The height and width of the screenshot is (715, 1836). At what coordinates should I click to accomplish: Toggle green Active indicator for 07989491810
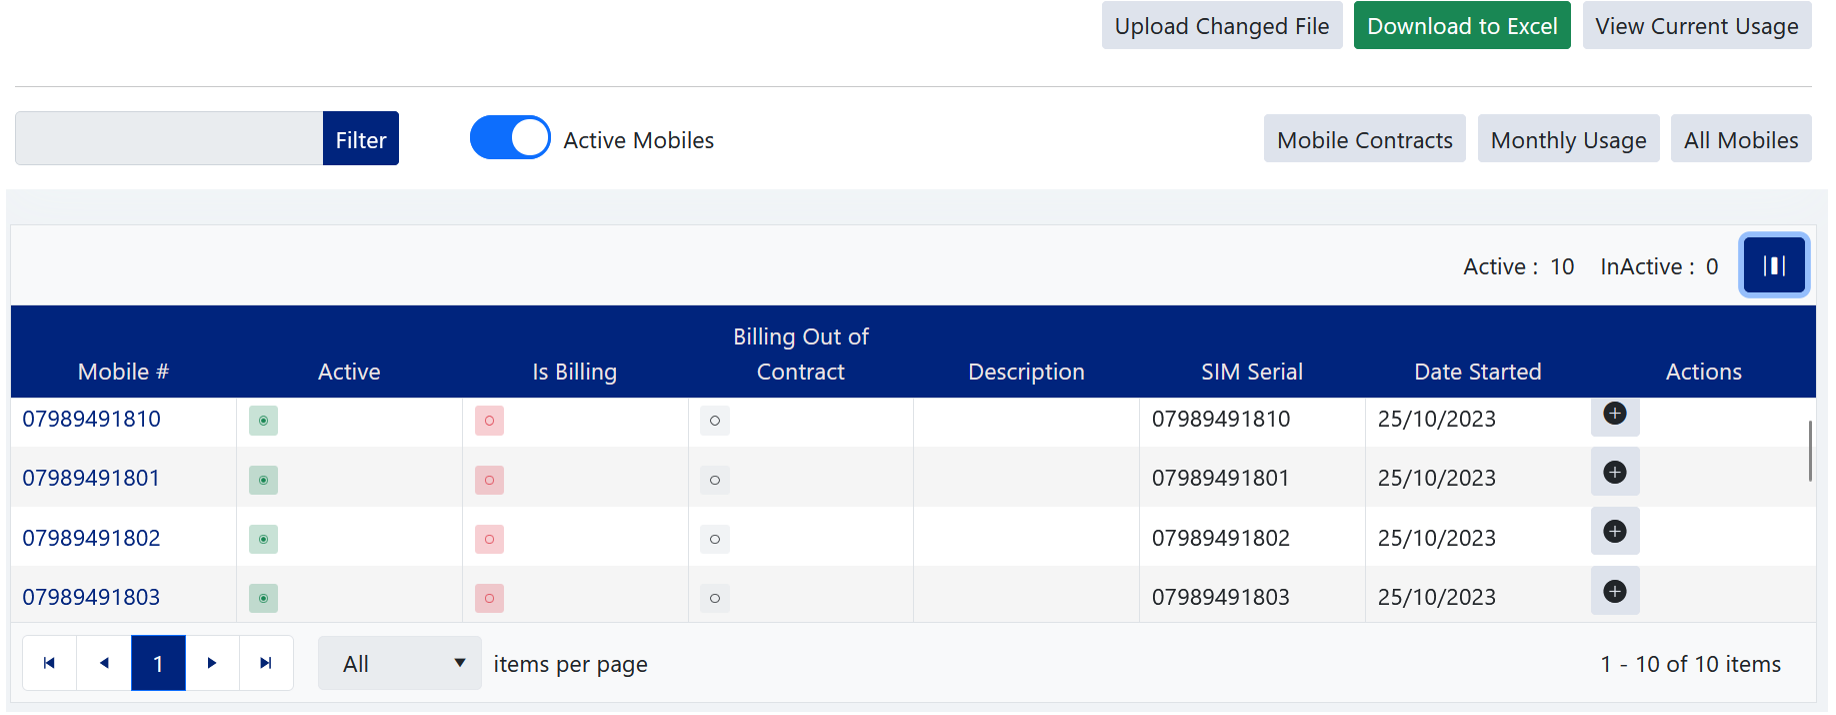pos(263,421)
